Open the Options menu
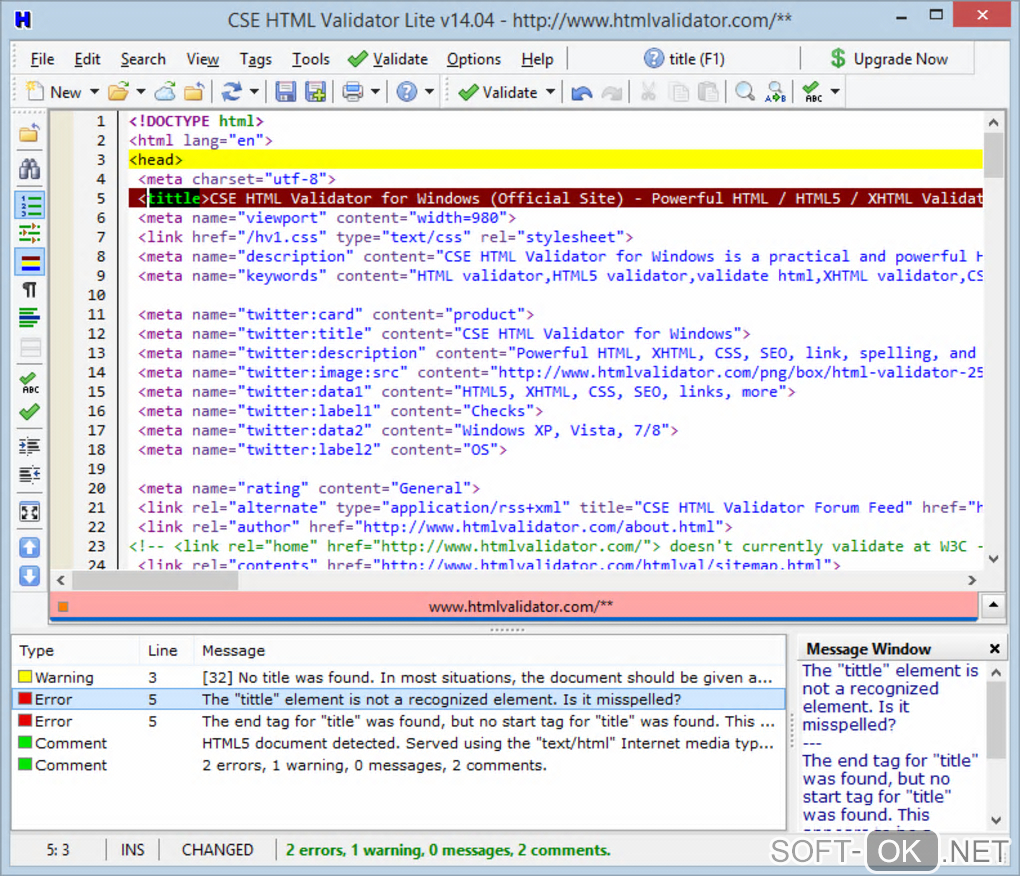1020x876 pixels. [x=474, y=60]
